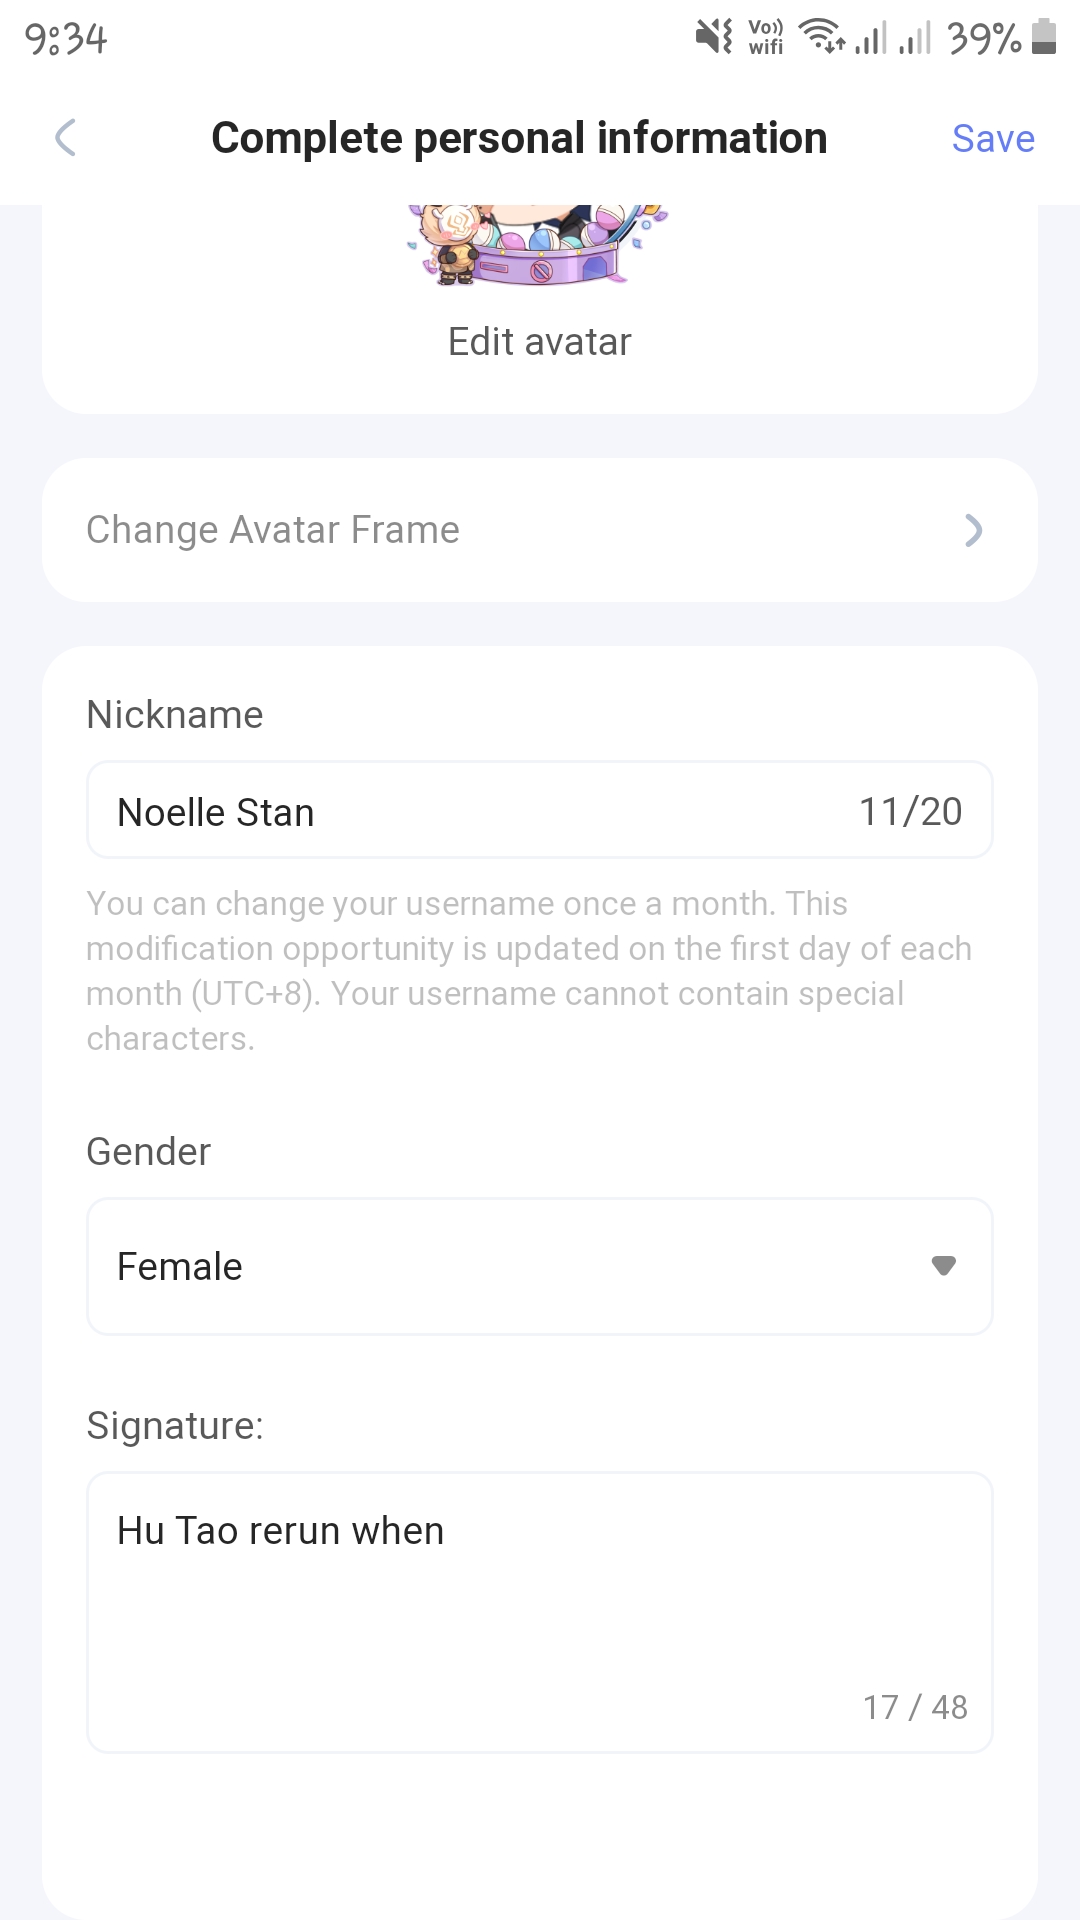Tap the muted sound status icon
Viewport: 1080px width, 1920px height.
tap(714, 38)
